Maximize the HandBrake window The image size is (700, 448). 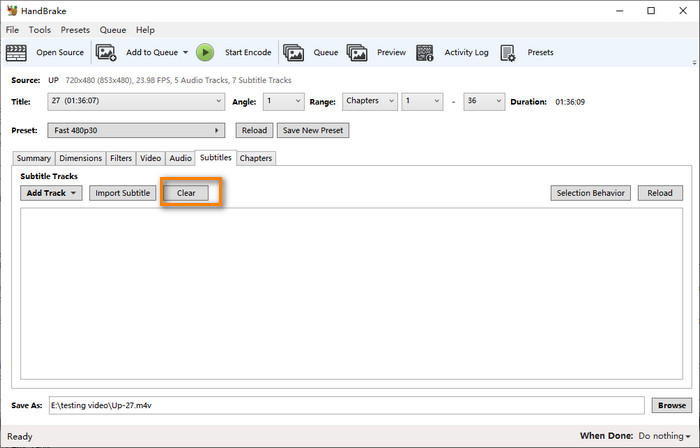(651, 11)
